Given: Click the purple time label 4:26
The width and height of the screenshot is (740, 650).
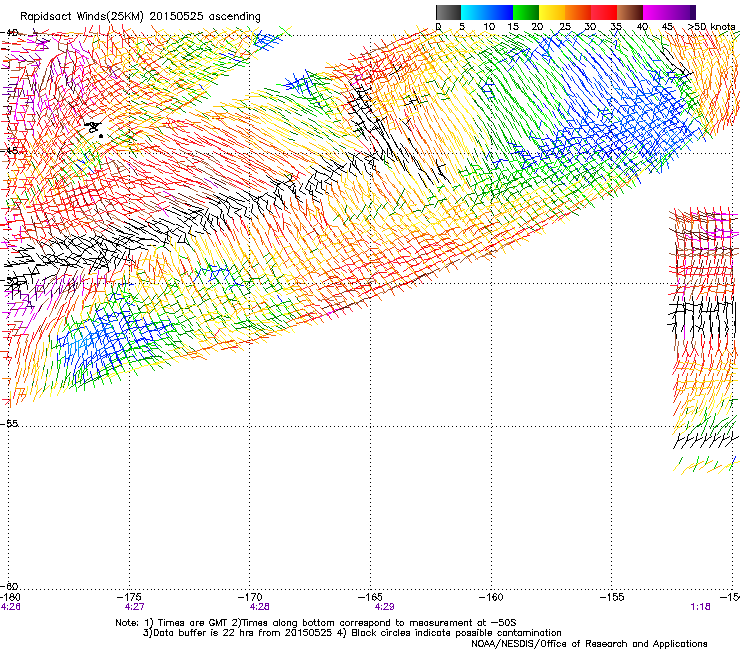Looking at the screenshot, I should point(10,607).
